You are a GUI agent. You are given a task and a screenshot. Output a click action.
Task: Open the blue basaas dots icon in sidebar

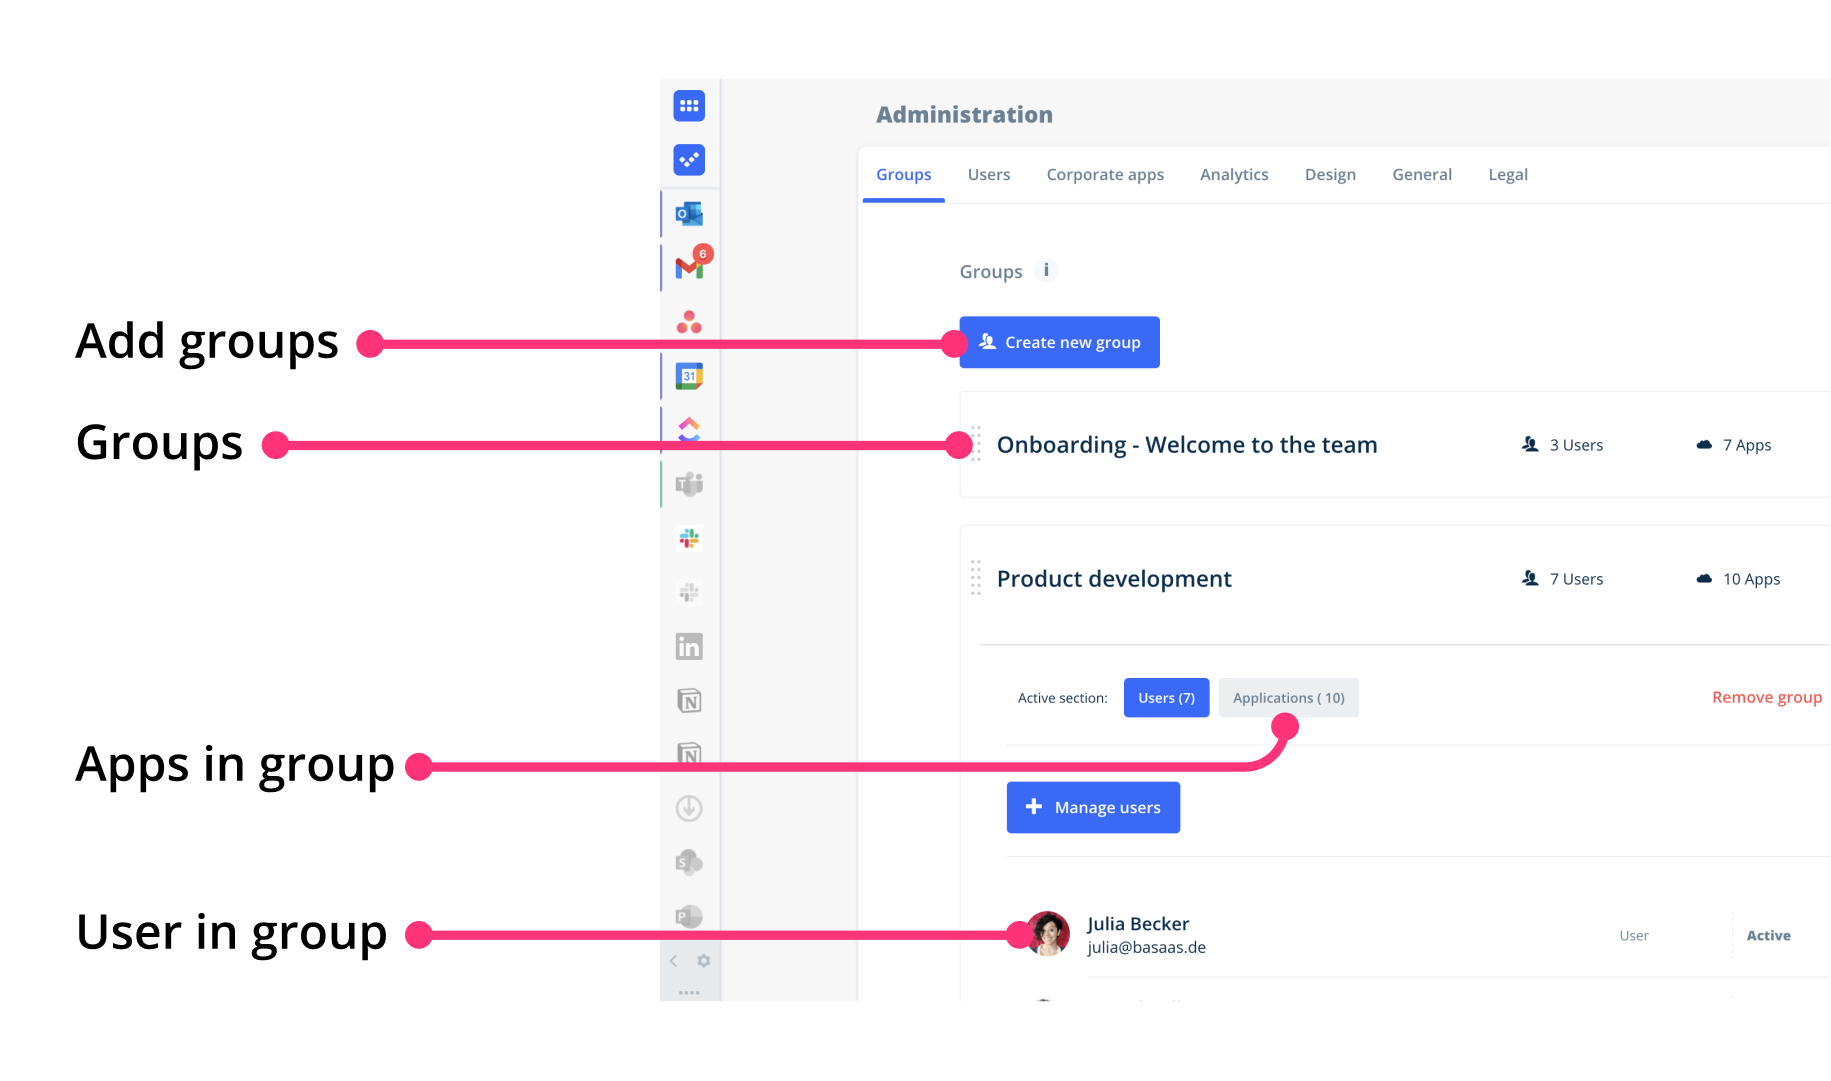point(689,160)
